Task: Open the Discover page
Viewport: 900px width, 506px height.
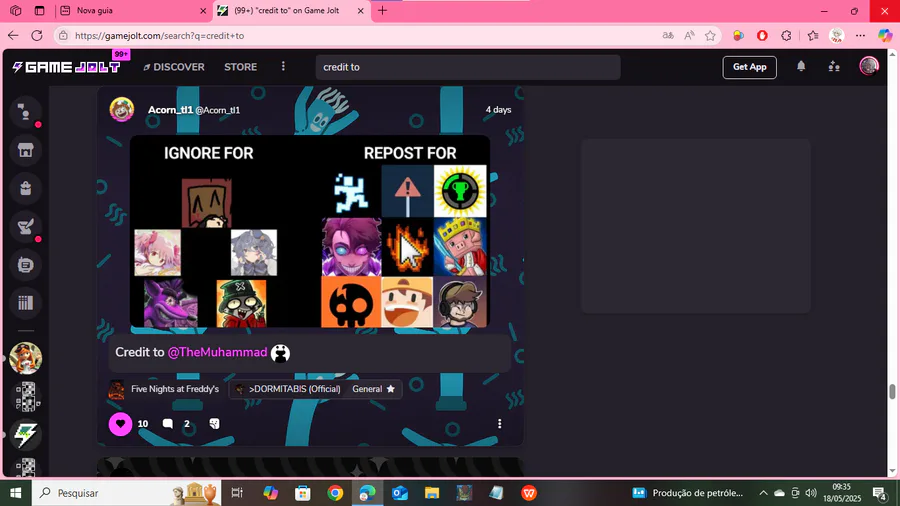Action: 174,67
